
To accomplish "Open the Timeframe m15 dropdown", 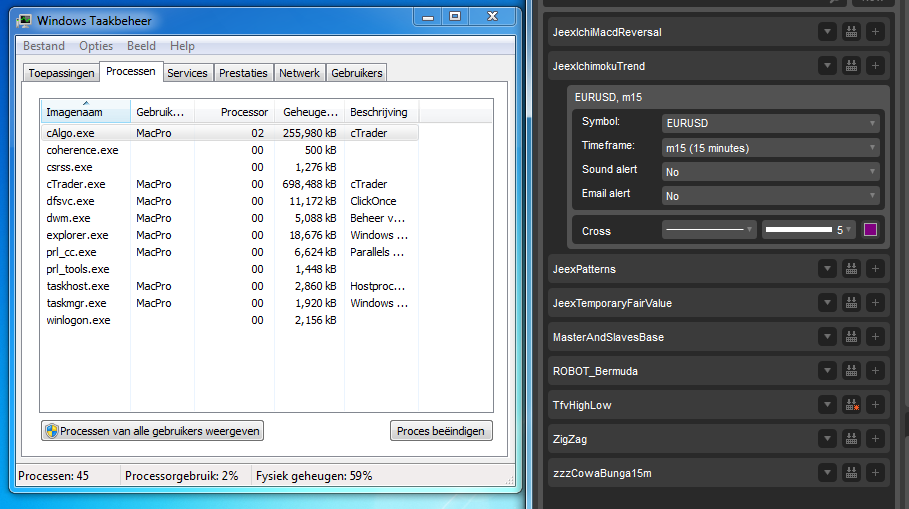I will click(770, 148).
